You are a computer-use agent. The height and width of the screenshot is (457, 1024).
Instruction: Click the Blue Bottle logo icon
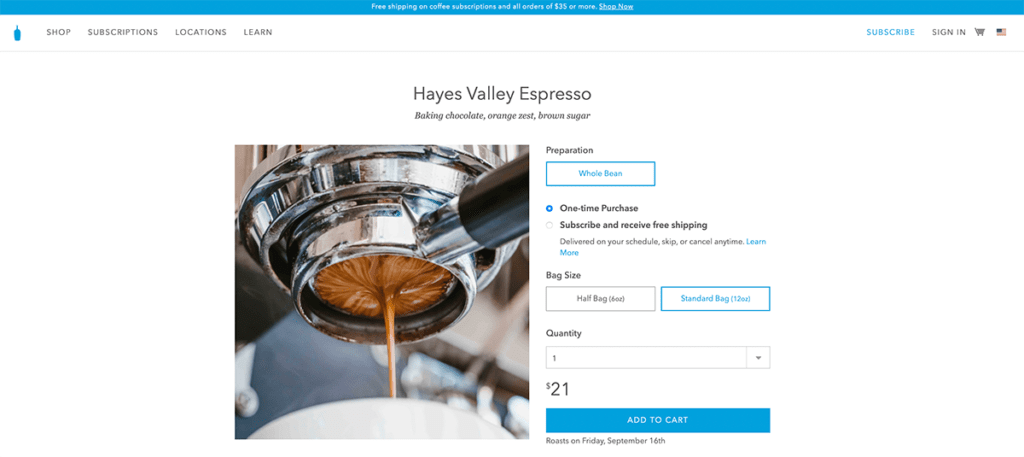[x=17, y=33]
